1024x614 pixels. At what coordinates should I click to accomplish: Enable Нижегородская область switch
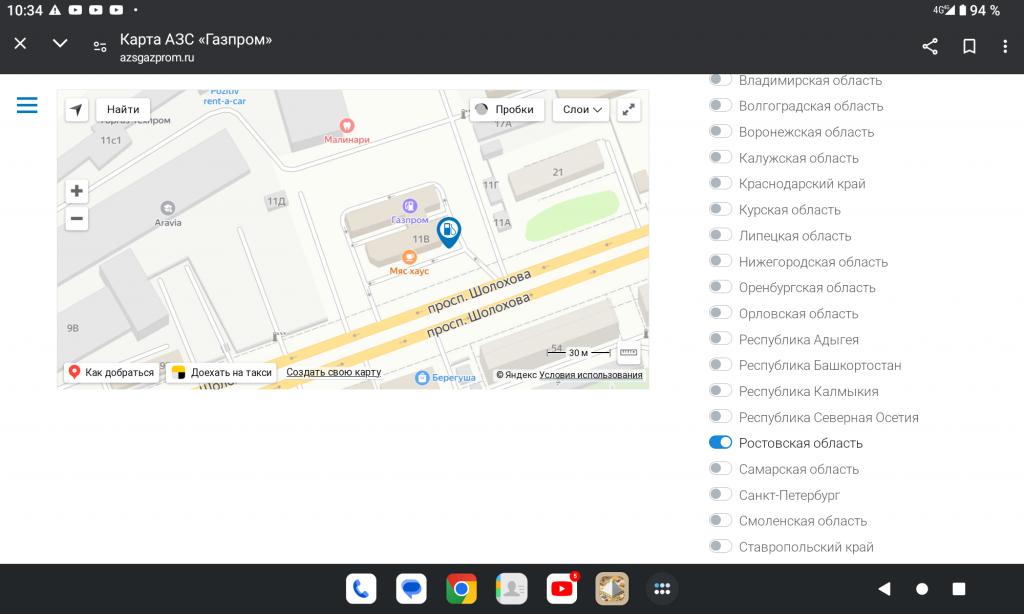(720, 261)
